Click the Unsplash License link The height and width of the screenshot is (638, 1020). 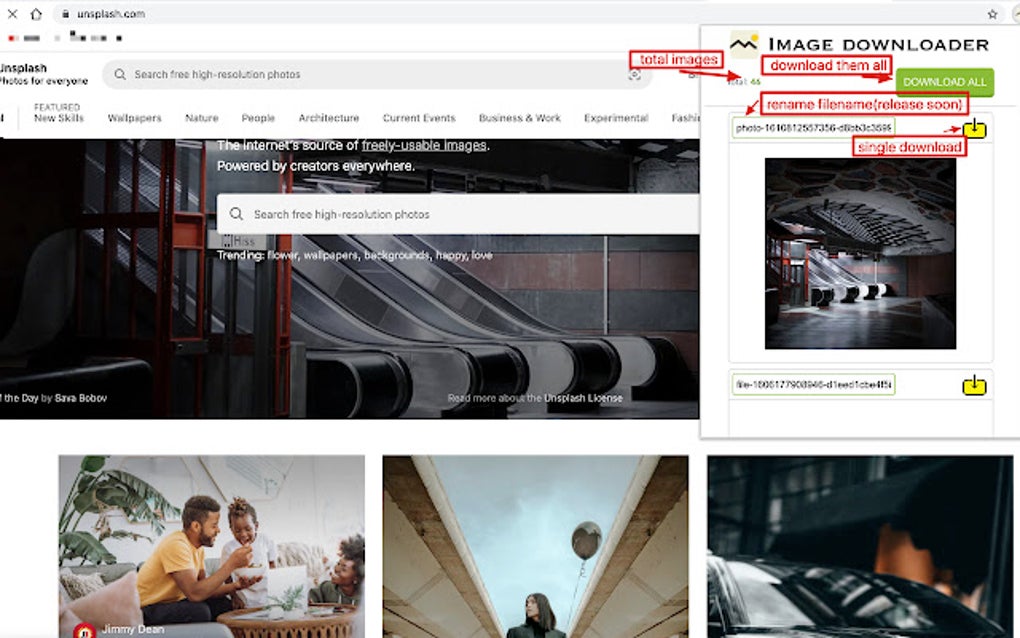[x=586, y=397]
